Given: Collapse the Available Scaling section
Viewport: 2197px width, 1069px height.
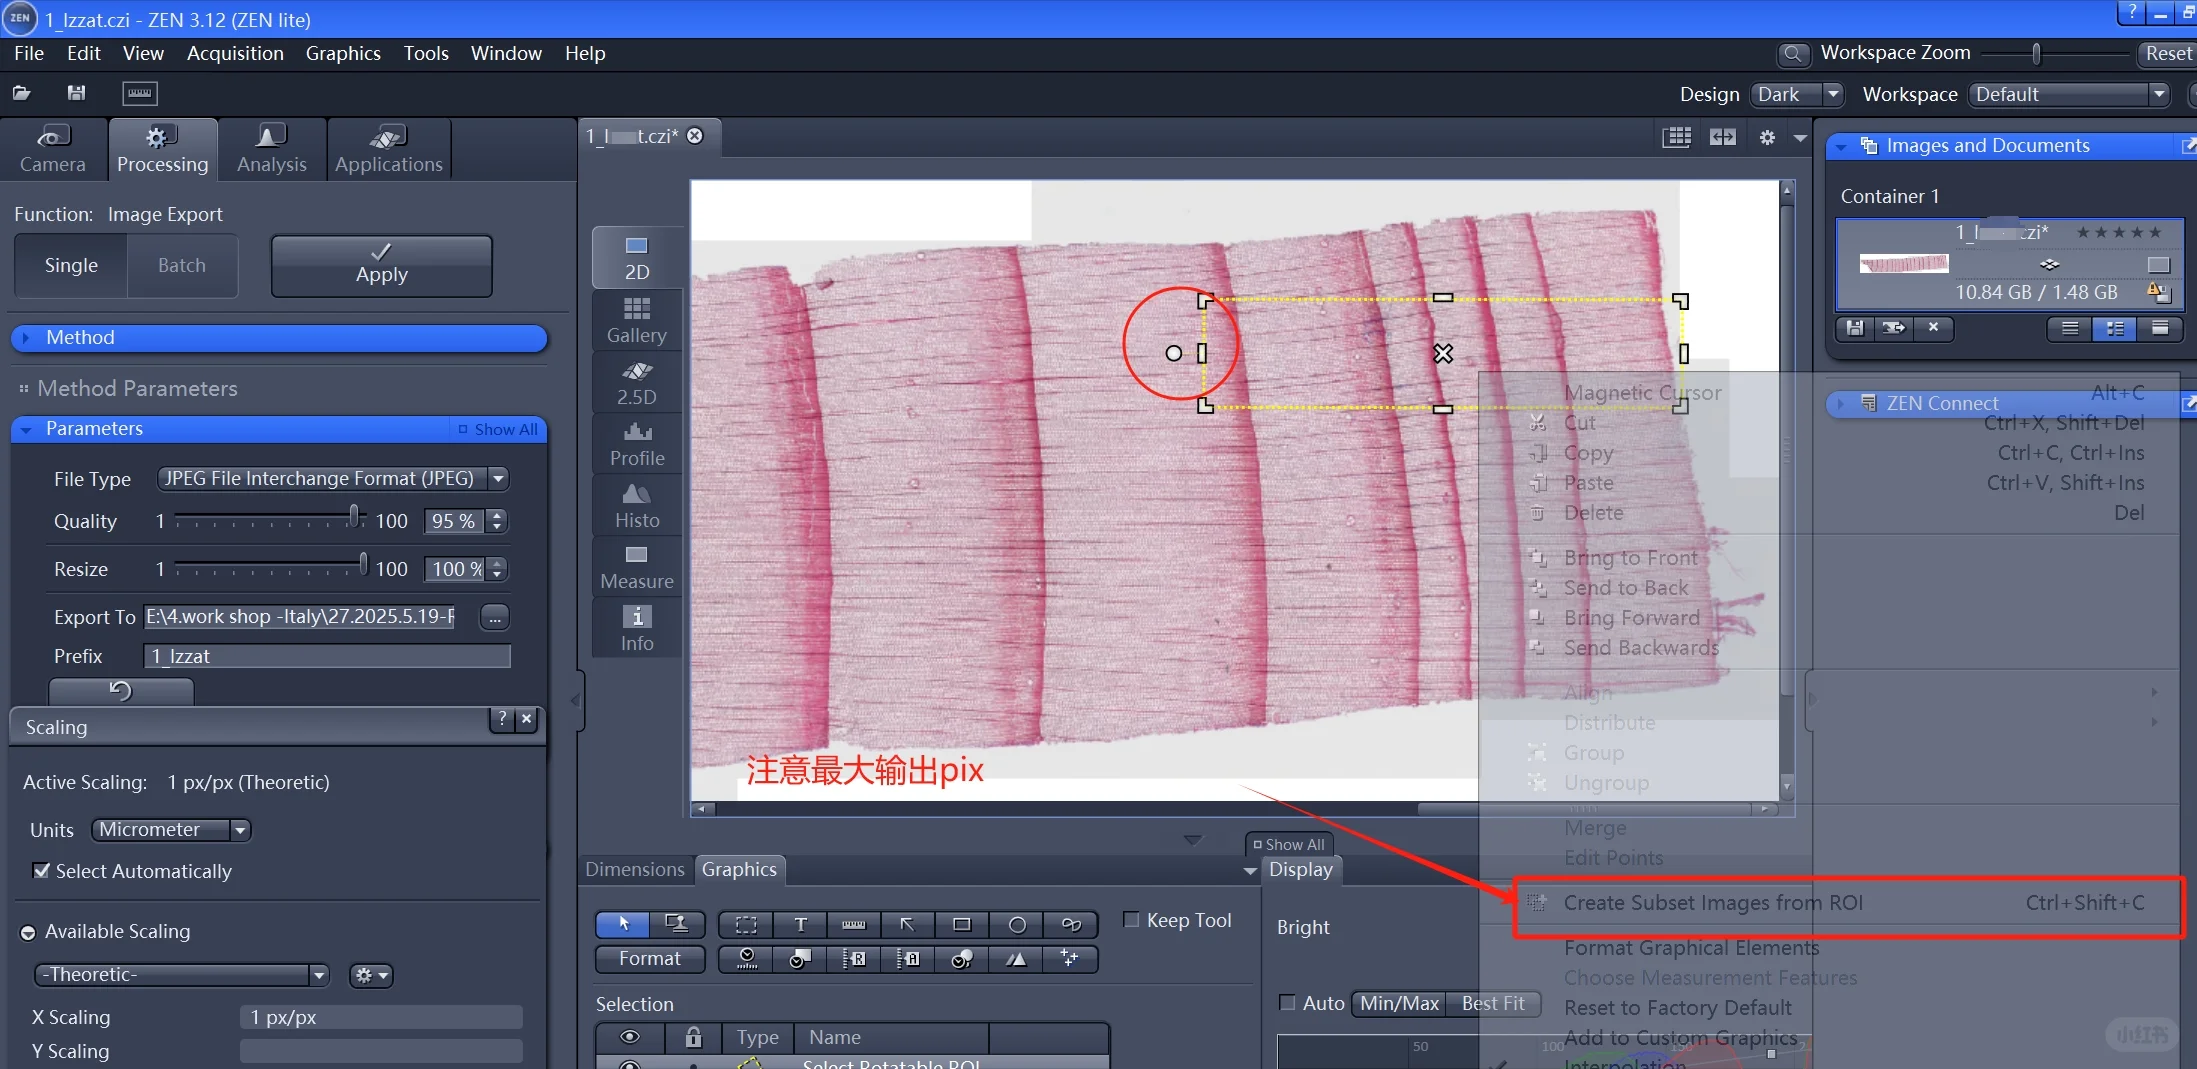Looking at the screenshot, I should click(28, 933).
